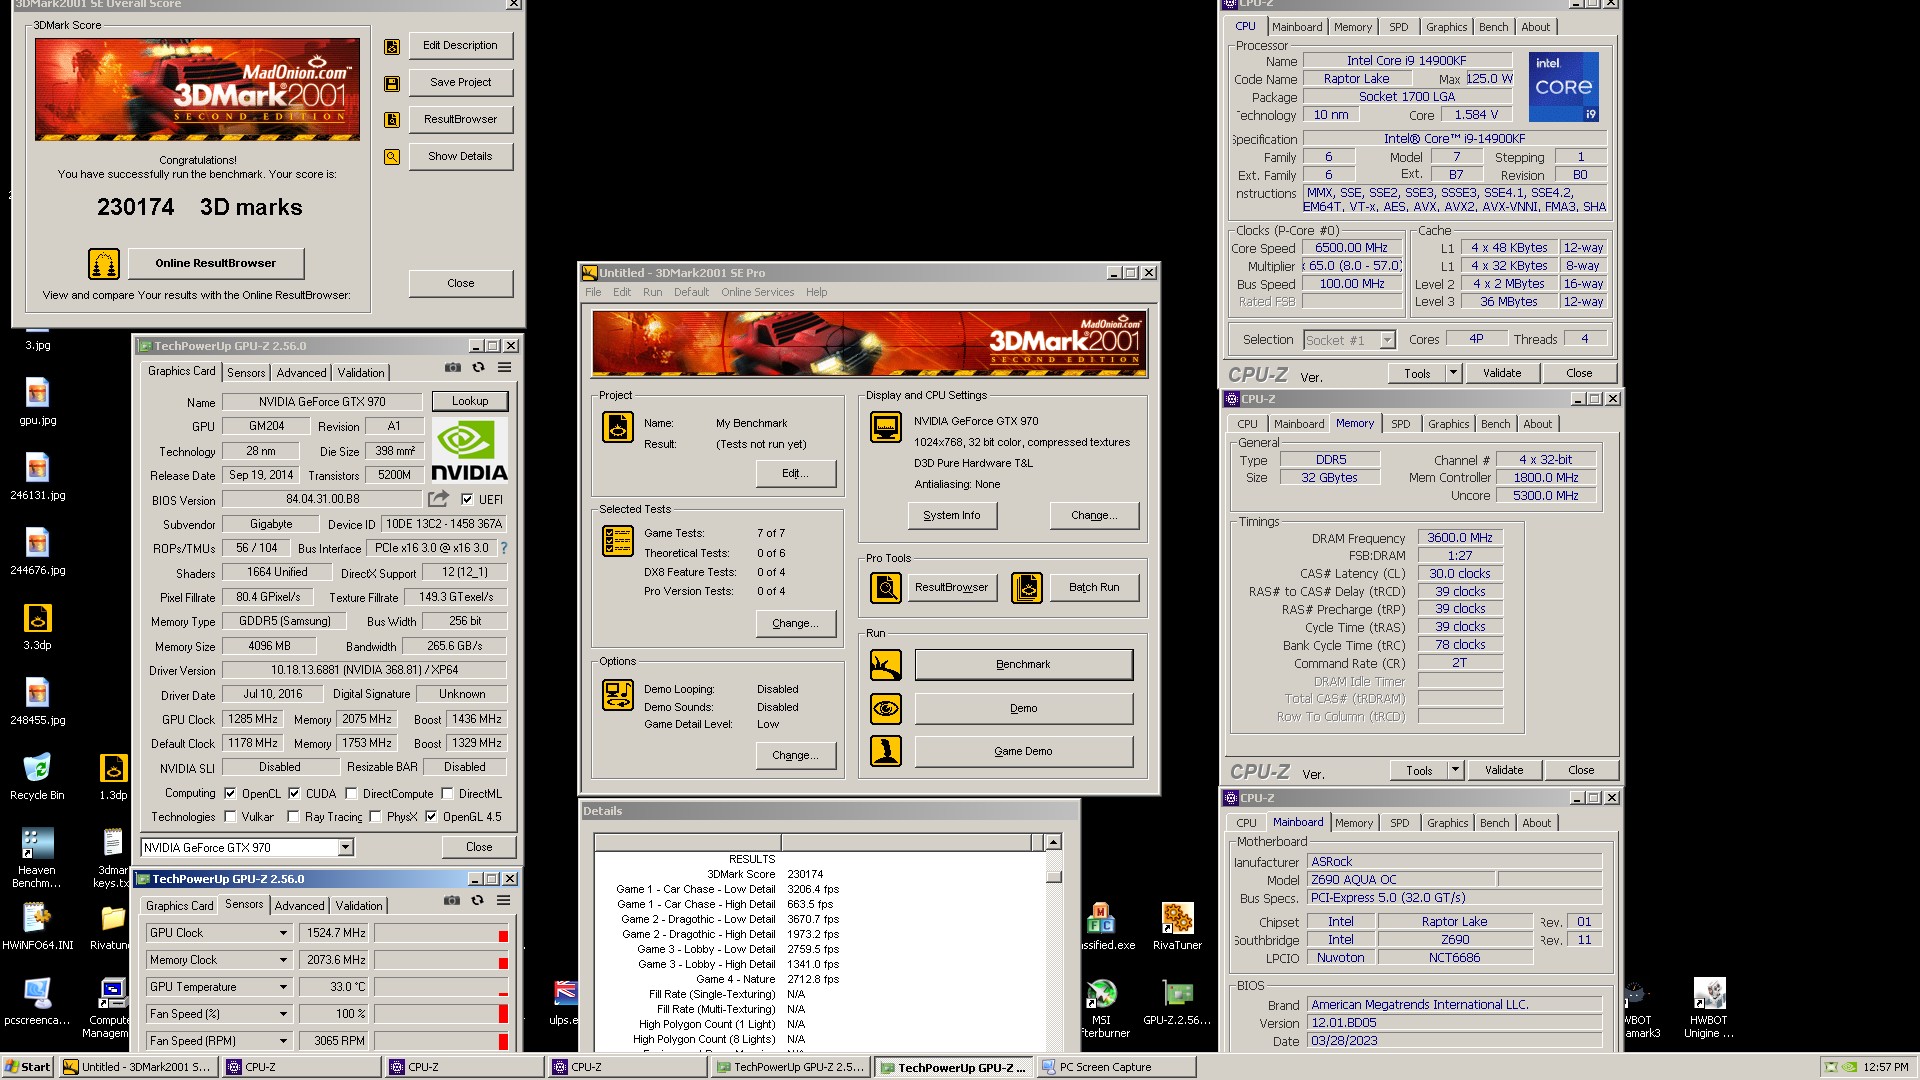
Task: Click the Lookup button in GPU-Z
Action: click(470, 401)
